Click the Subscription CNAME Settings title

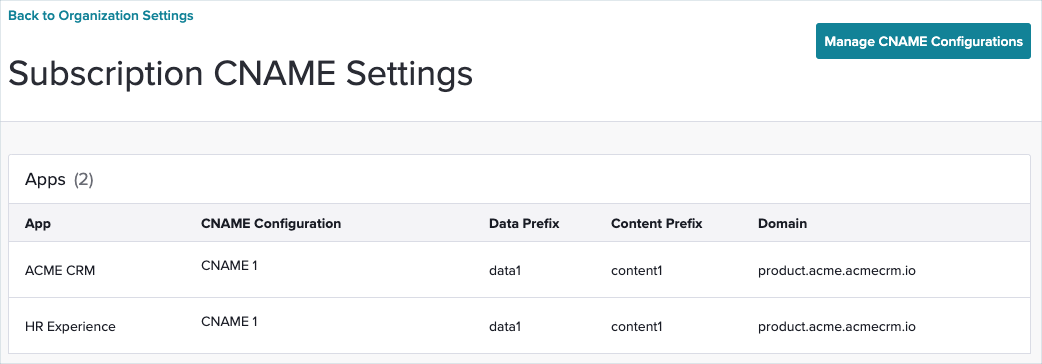[x=241, y=73]
